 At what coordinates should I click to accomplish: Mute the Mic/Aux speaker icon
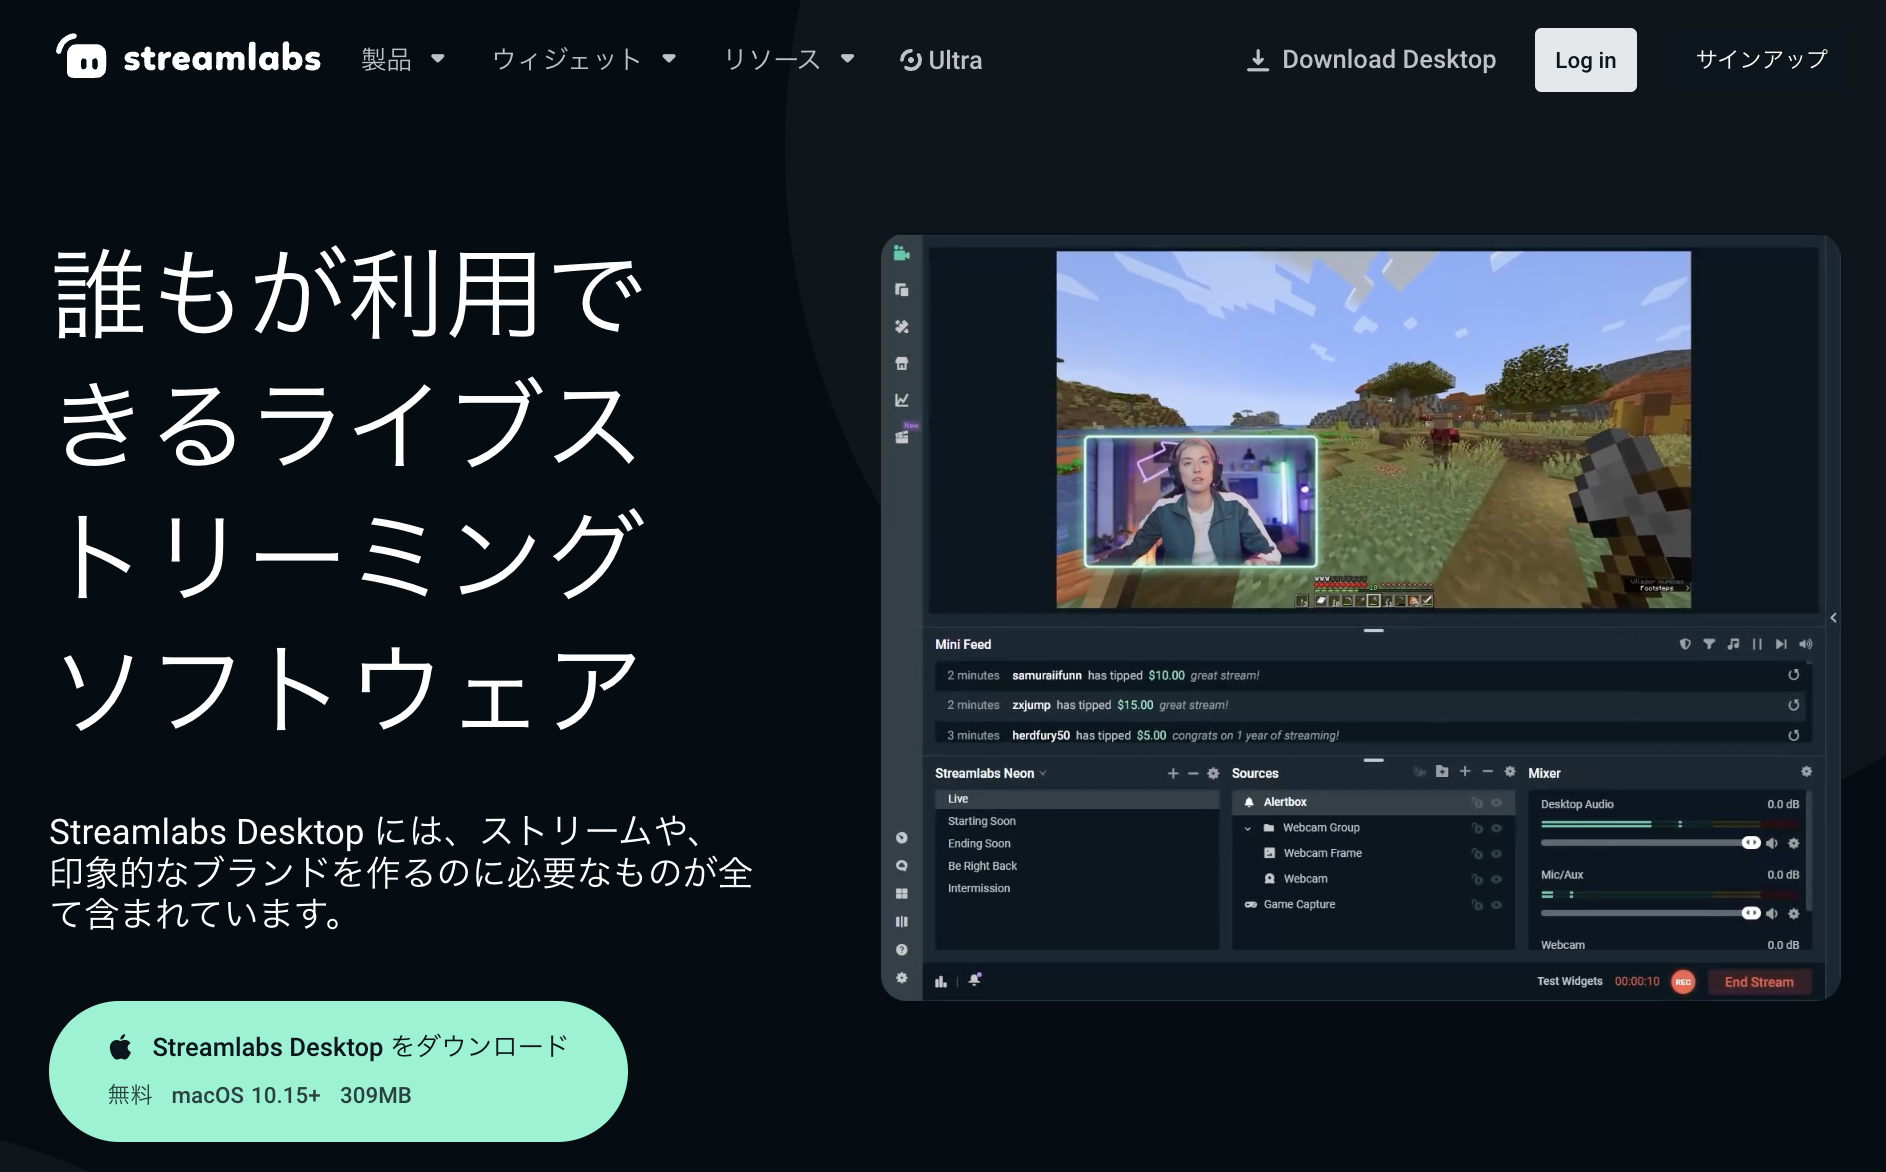click(1772, 914)
